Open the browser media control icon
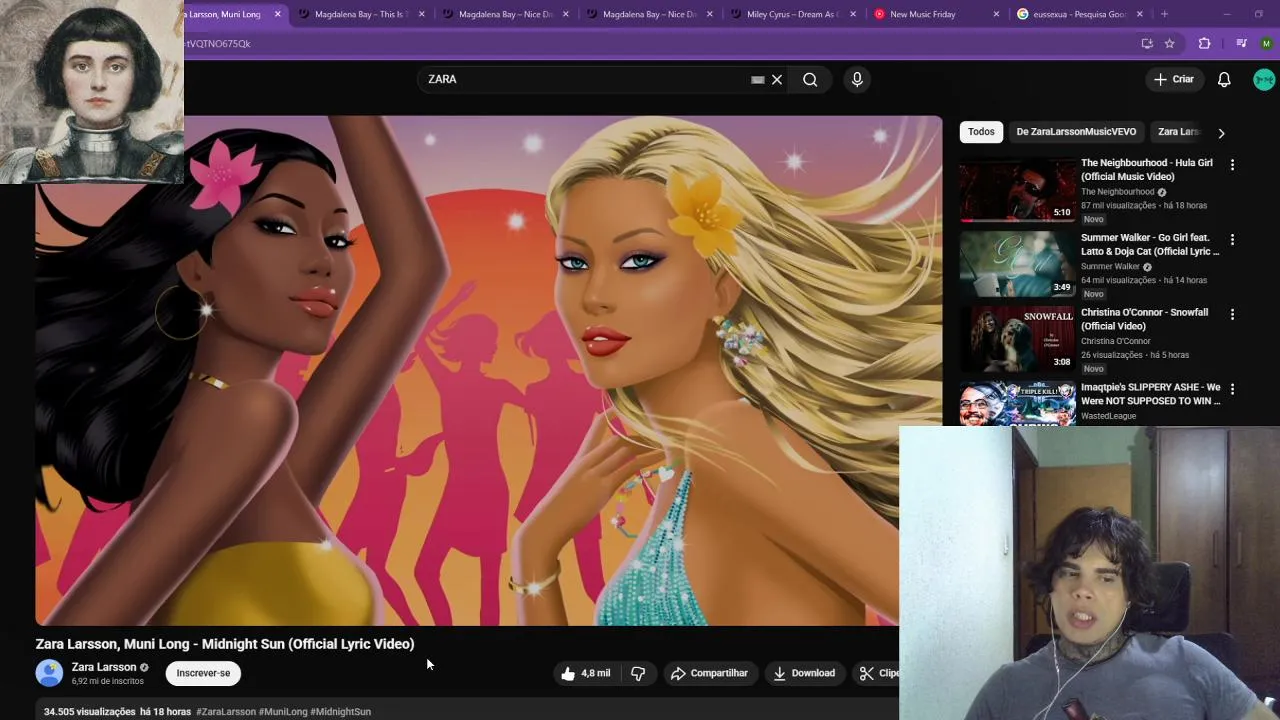The image size is (1280, 720). (1241, 43)
